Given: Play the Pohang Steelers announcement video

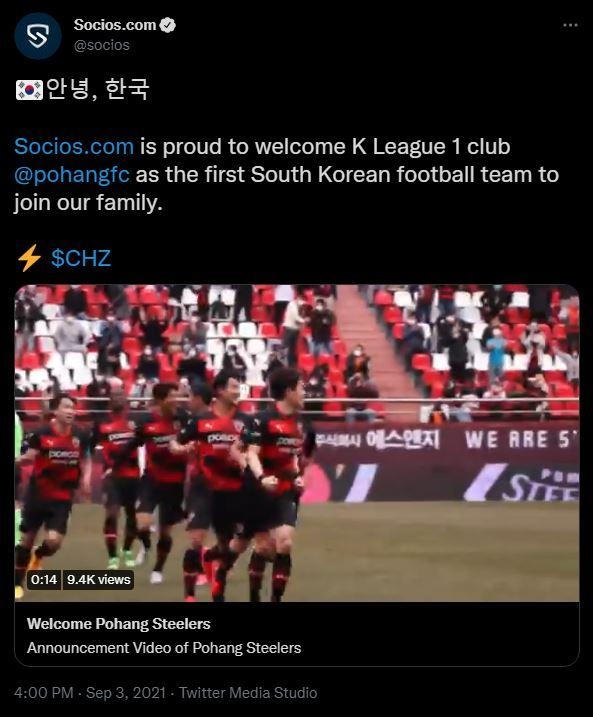Looking at the screenshot, I should click(297, 443).
